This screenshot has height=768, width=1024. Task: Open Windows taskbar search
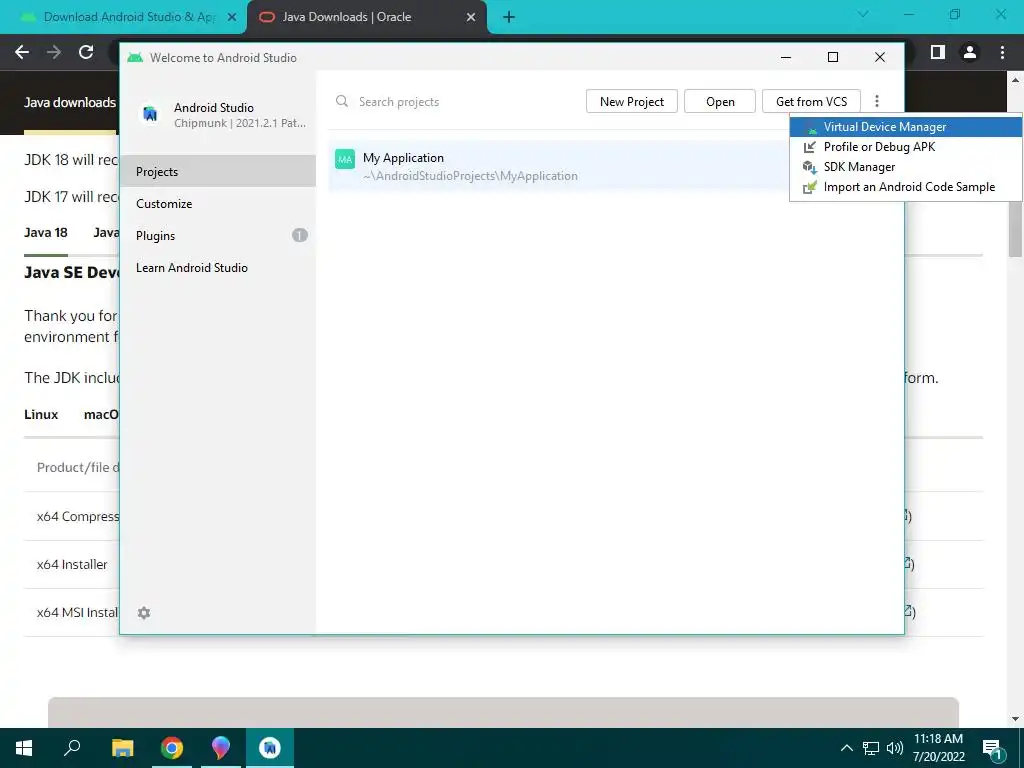pyautogui.click(x=72, y=748)
